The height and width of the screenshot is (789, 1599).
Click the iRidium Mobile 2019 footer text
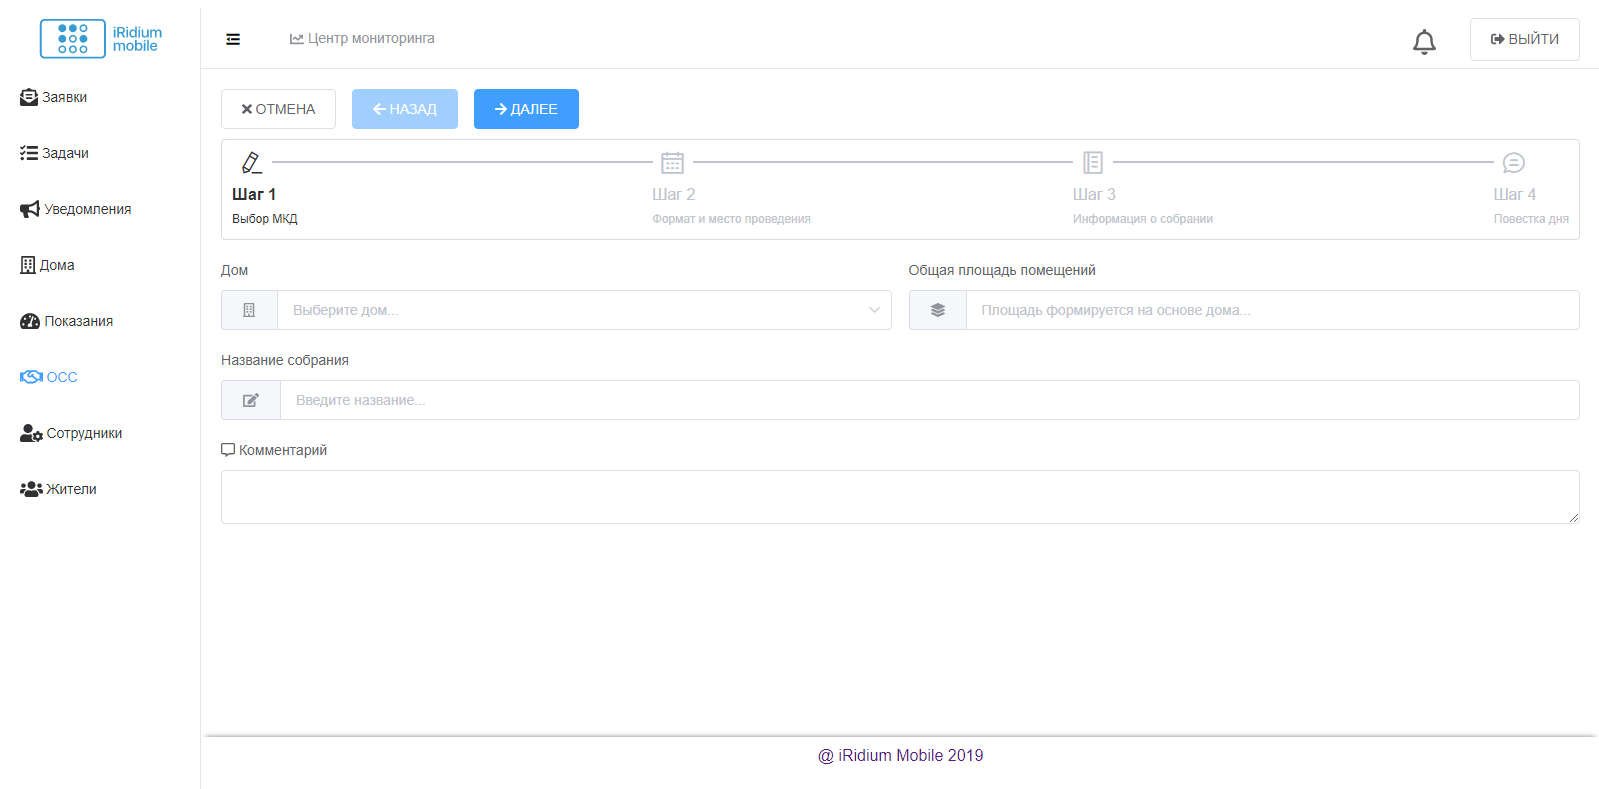point(900,756)
